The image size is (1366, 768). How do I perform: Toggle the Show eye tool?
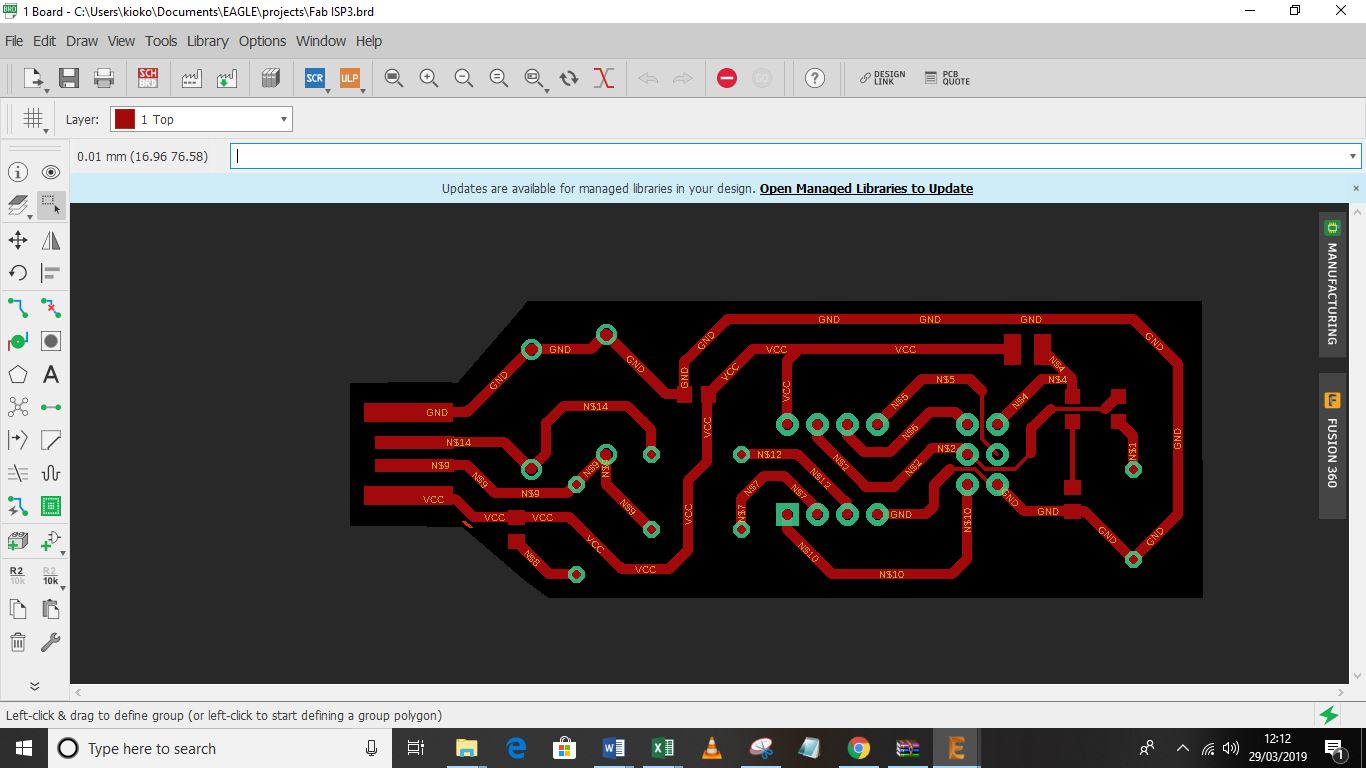[51, 173]
